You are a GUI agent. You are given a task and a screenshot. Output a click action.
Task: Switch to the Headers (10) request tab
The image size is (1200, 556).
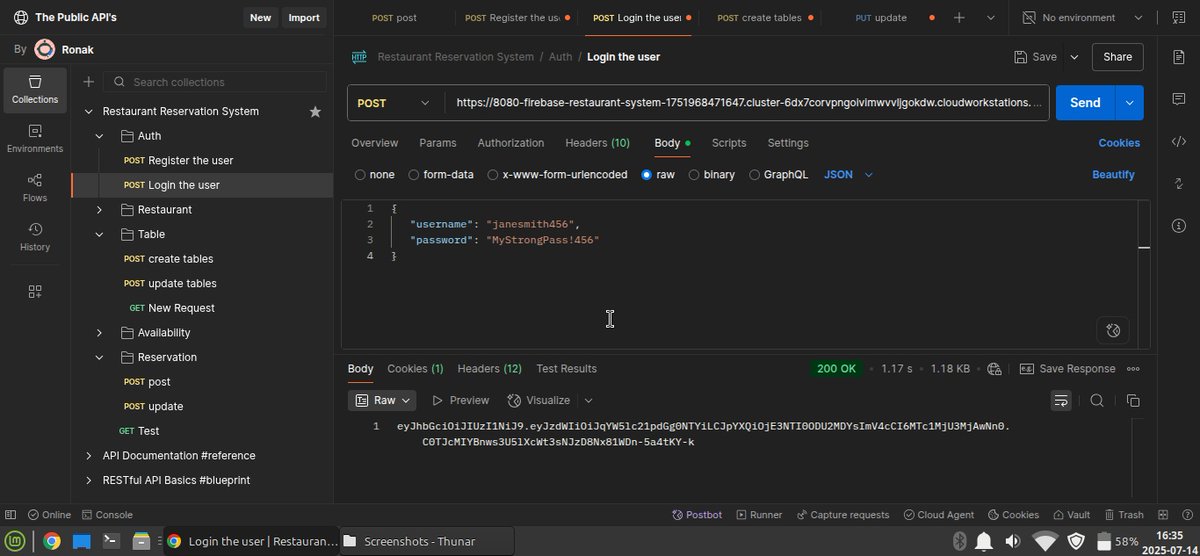[x=597, y=143]
